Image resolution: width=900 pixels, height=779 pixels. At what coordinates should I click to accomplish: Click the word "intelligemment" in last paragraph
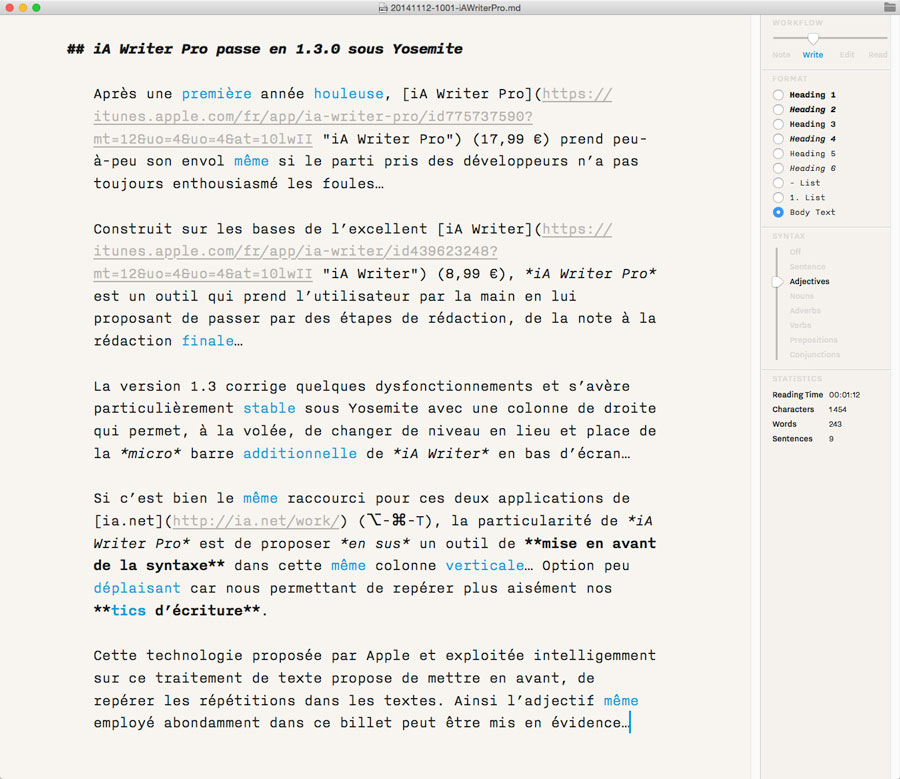tap(595, 656)
